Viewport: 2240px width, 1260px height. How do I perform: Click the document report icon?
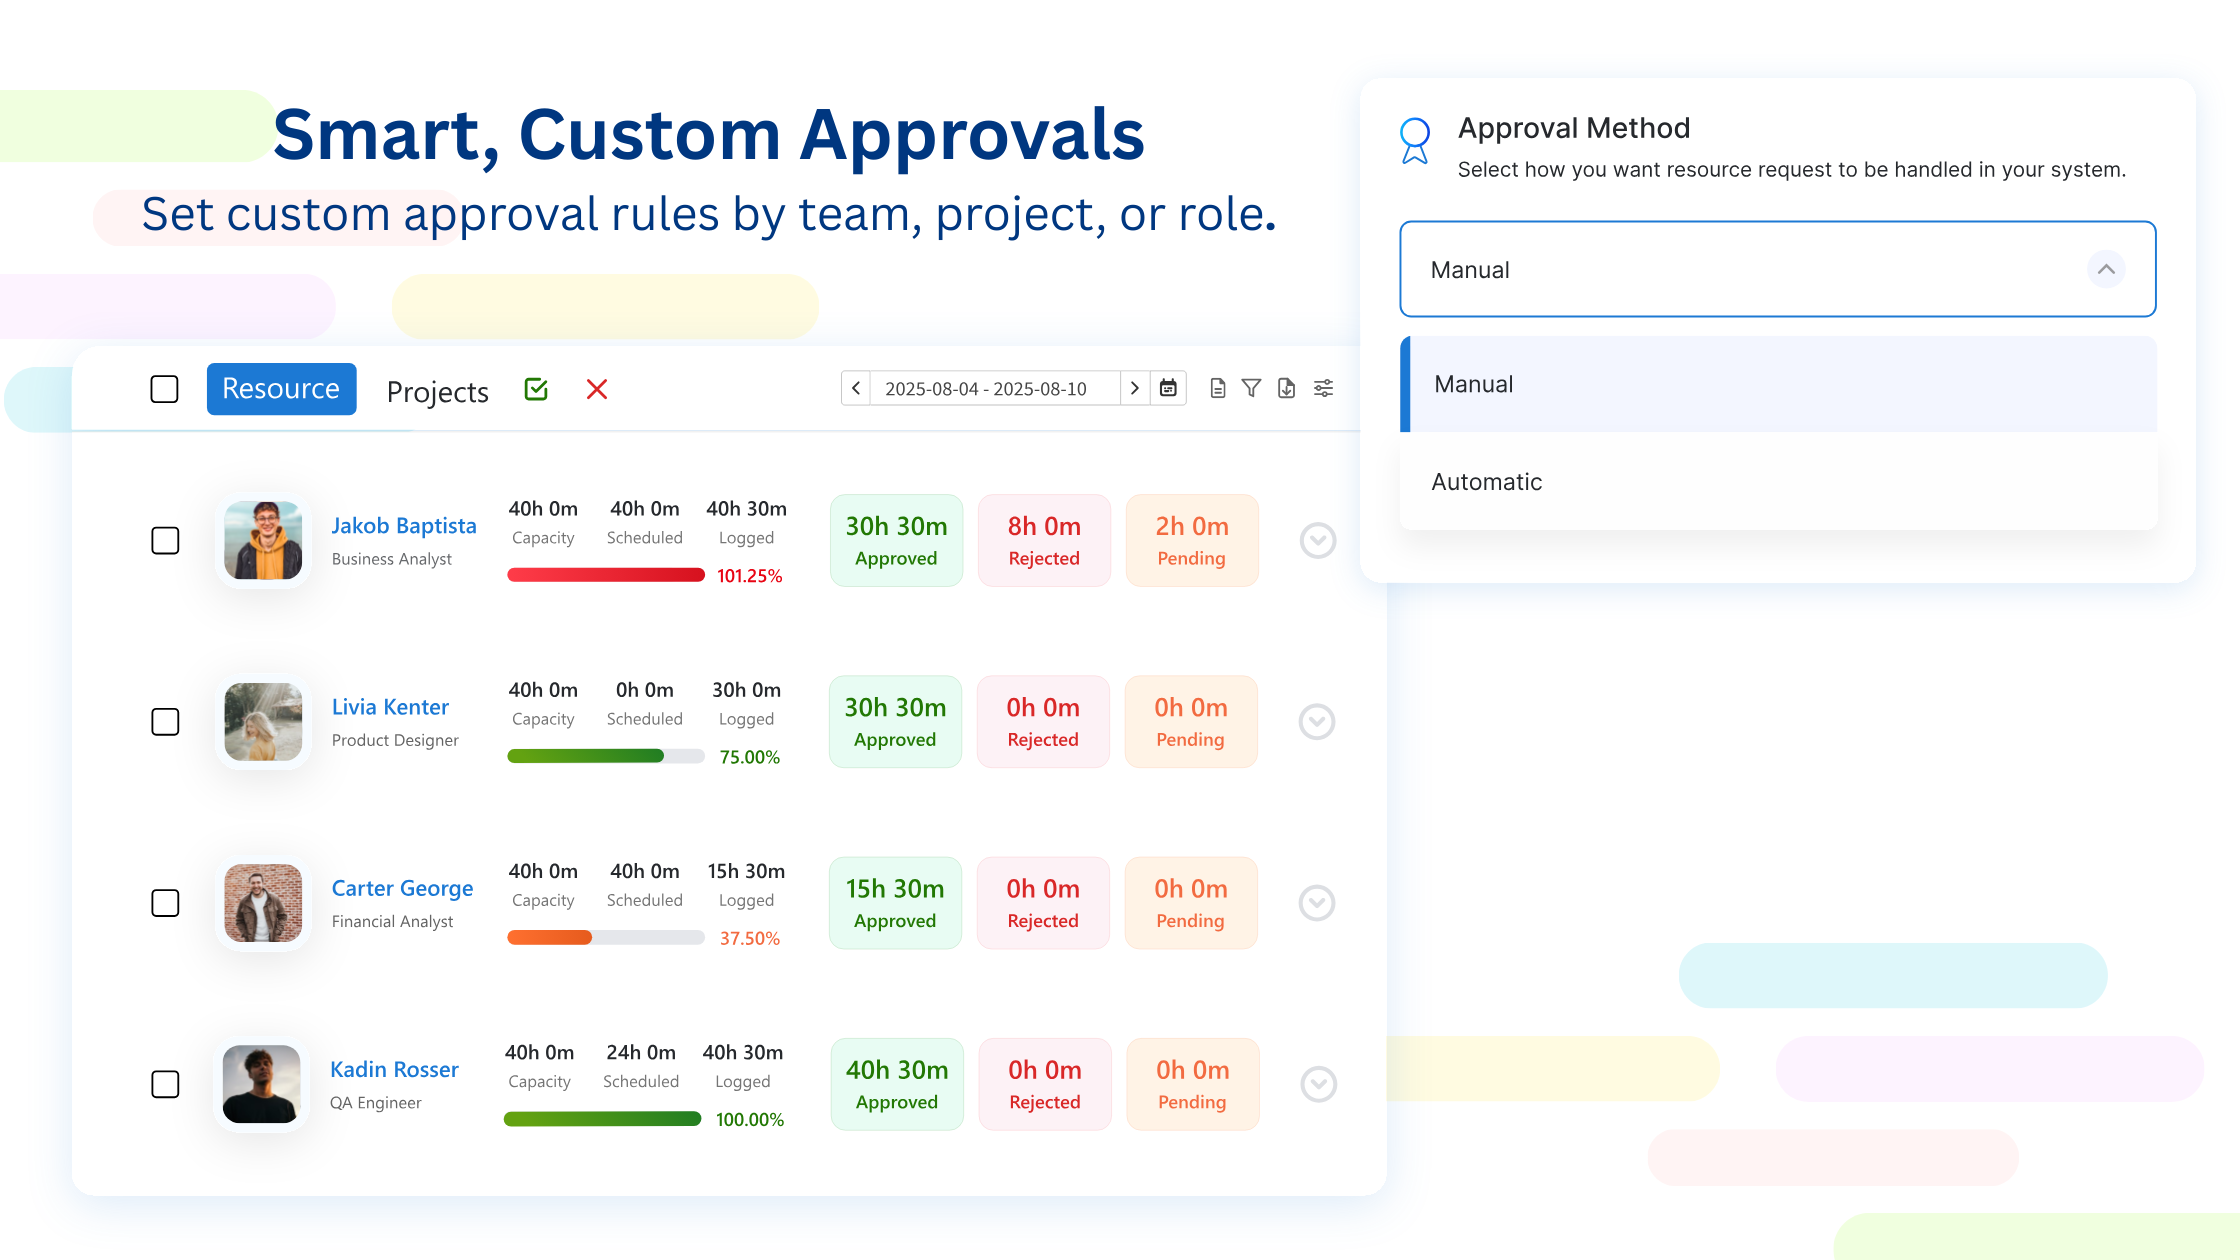point(1217,388)
